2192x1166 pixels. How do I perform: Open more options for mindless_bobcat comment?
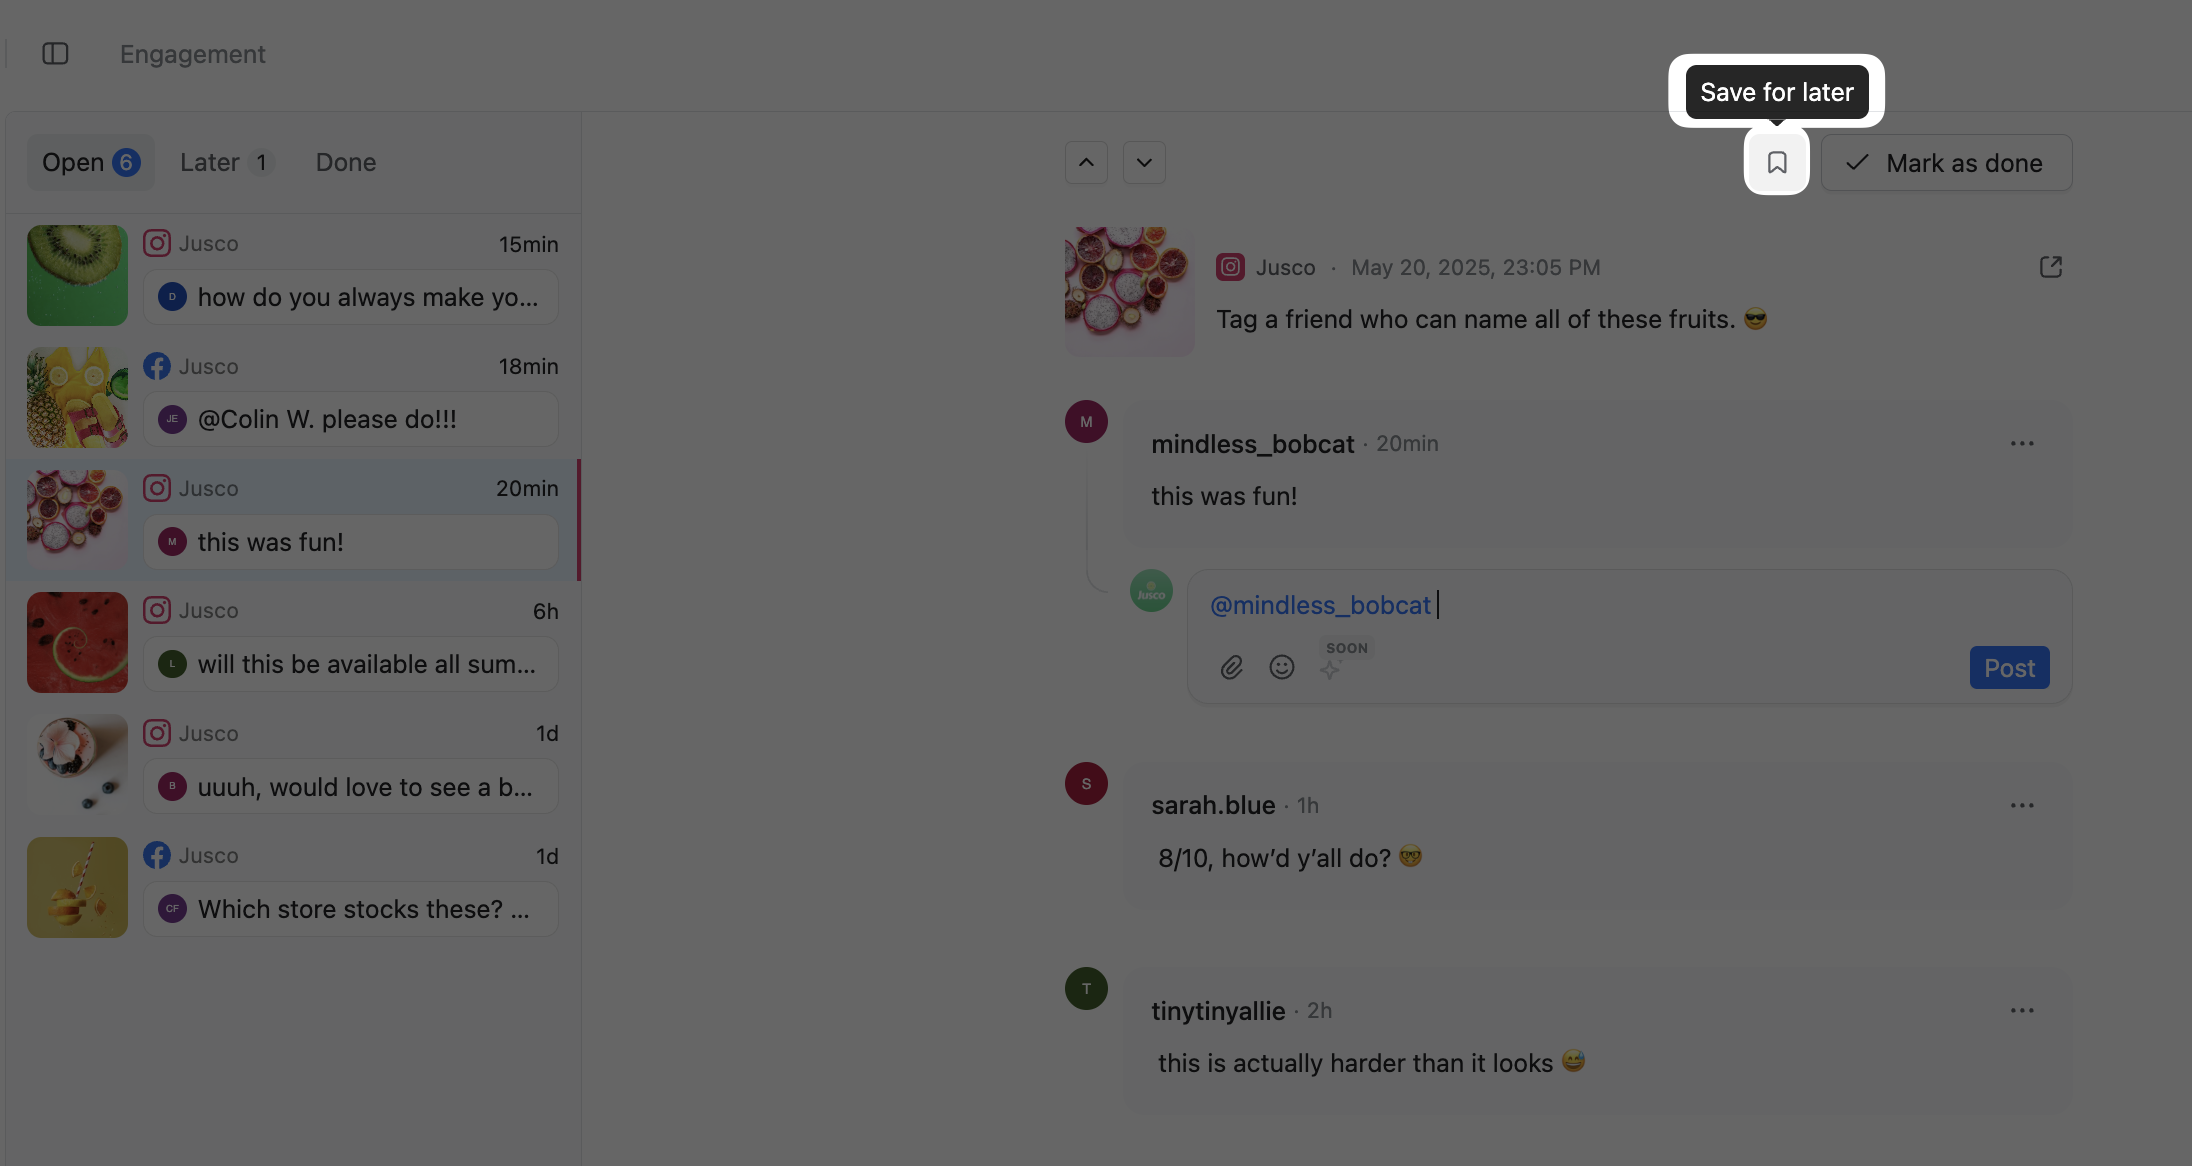coord(2022,443)
